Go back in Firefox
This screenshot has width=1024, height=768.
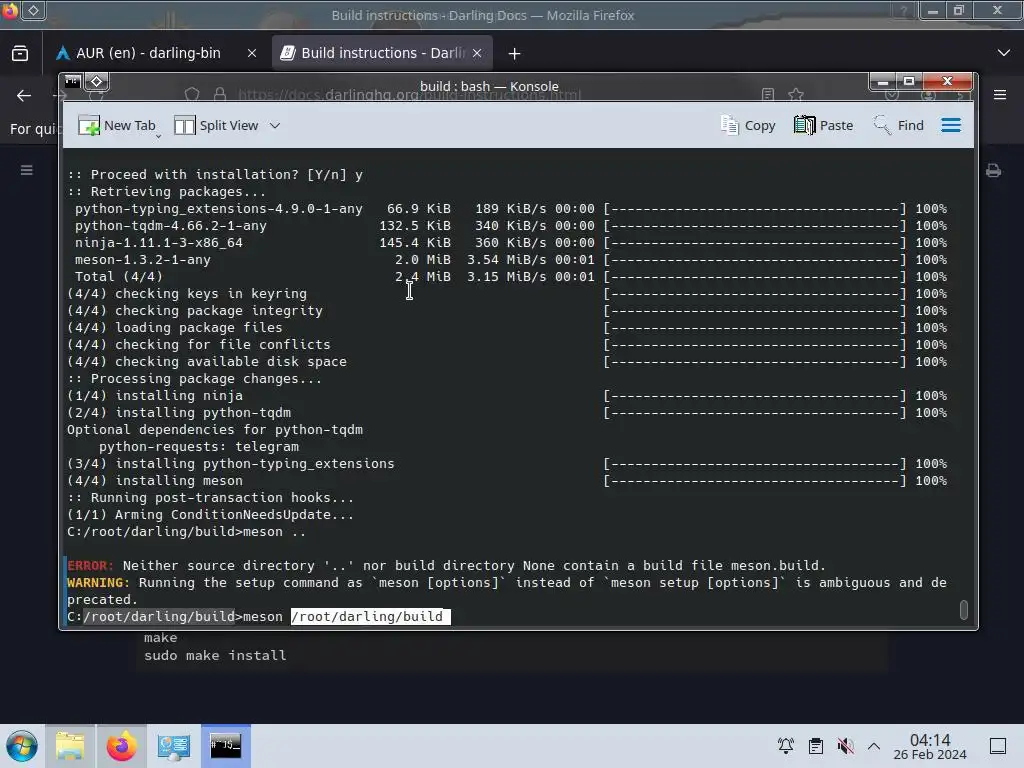click(x=24, y=95)
